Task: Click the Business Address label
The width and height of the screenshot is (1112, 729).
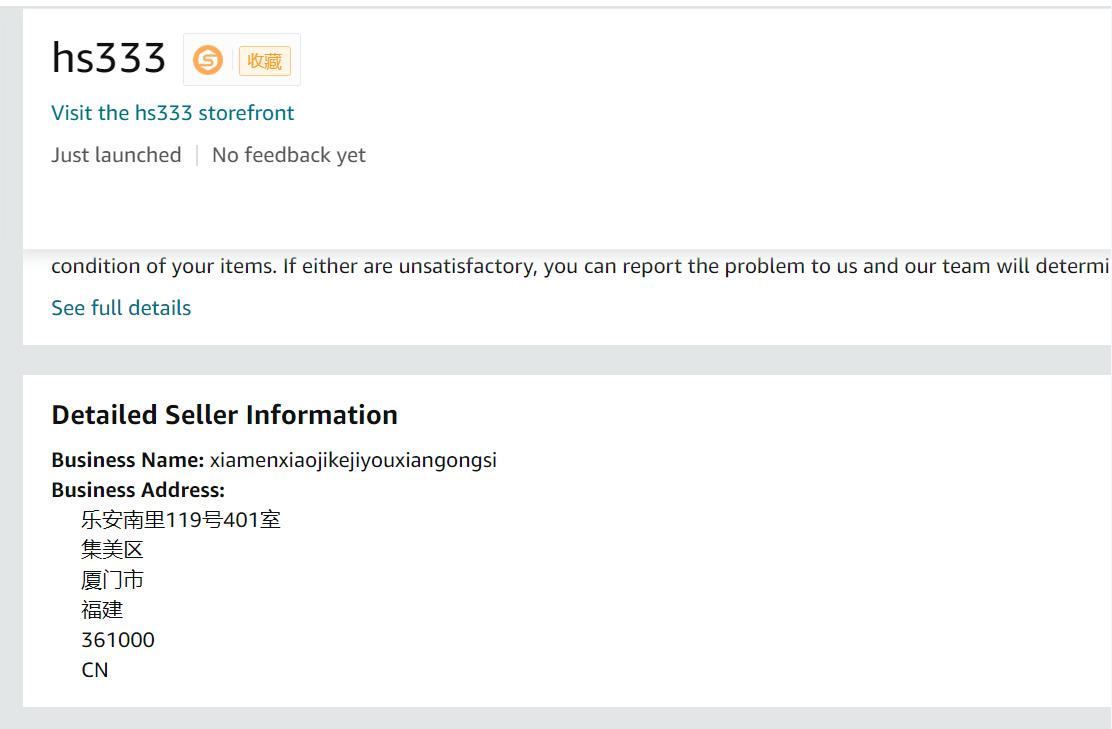Action: tap(138, 490)
